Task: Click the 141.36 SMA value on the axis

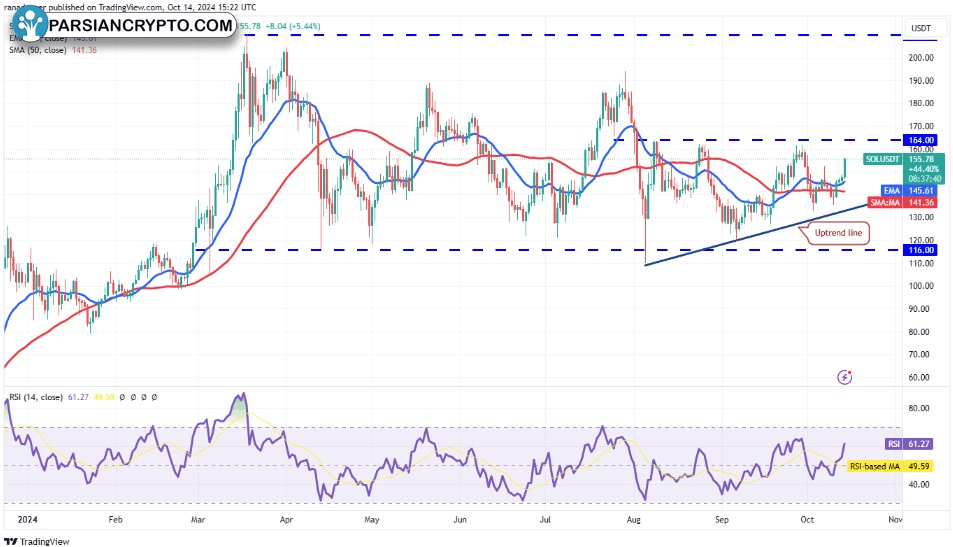Action: pyautogui.click(x=921, y=202)
